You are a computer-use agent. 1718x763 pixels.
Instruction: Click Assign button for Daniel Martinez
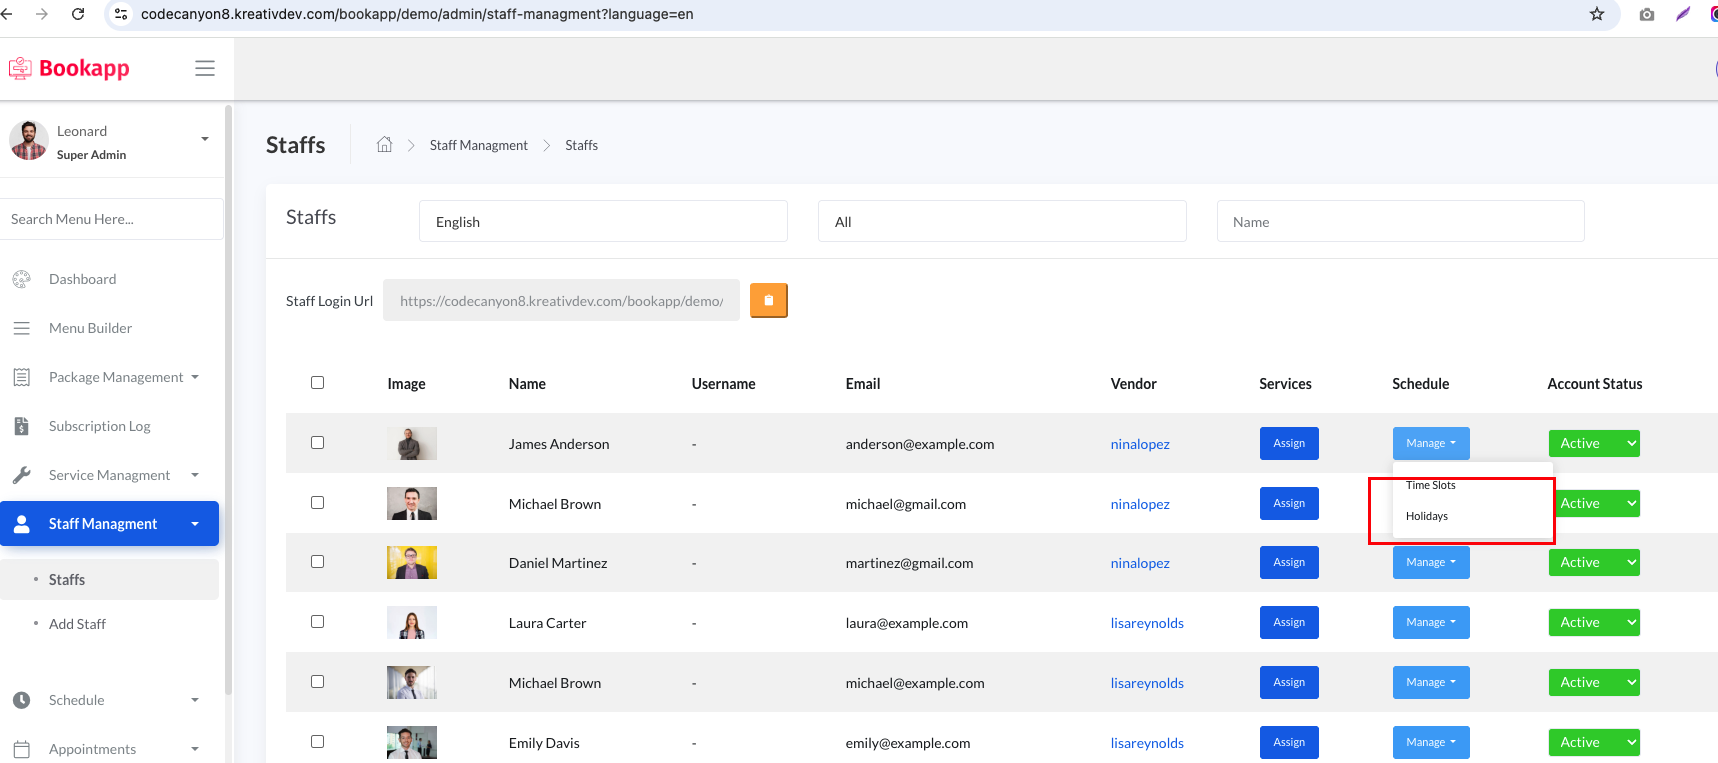[x=1289, y=562]
